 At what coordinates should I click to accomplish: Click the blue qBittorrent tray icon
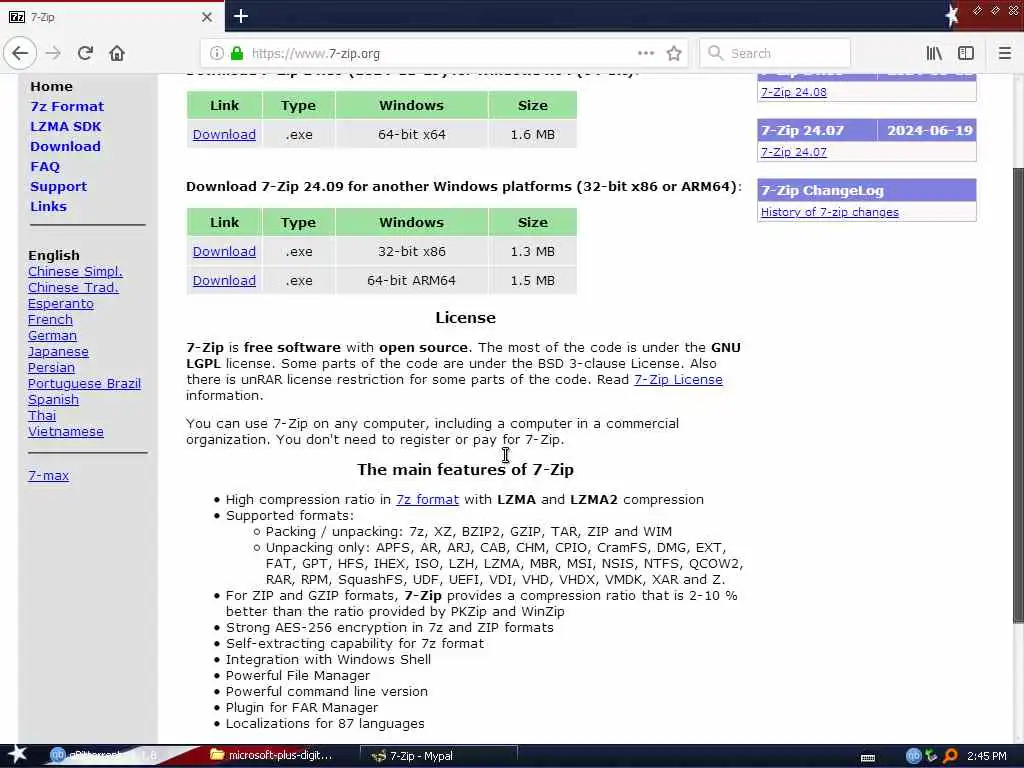pyautogui.click(x=913, y=756)
